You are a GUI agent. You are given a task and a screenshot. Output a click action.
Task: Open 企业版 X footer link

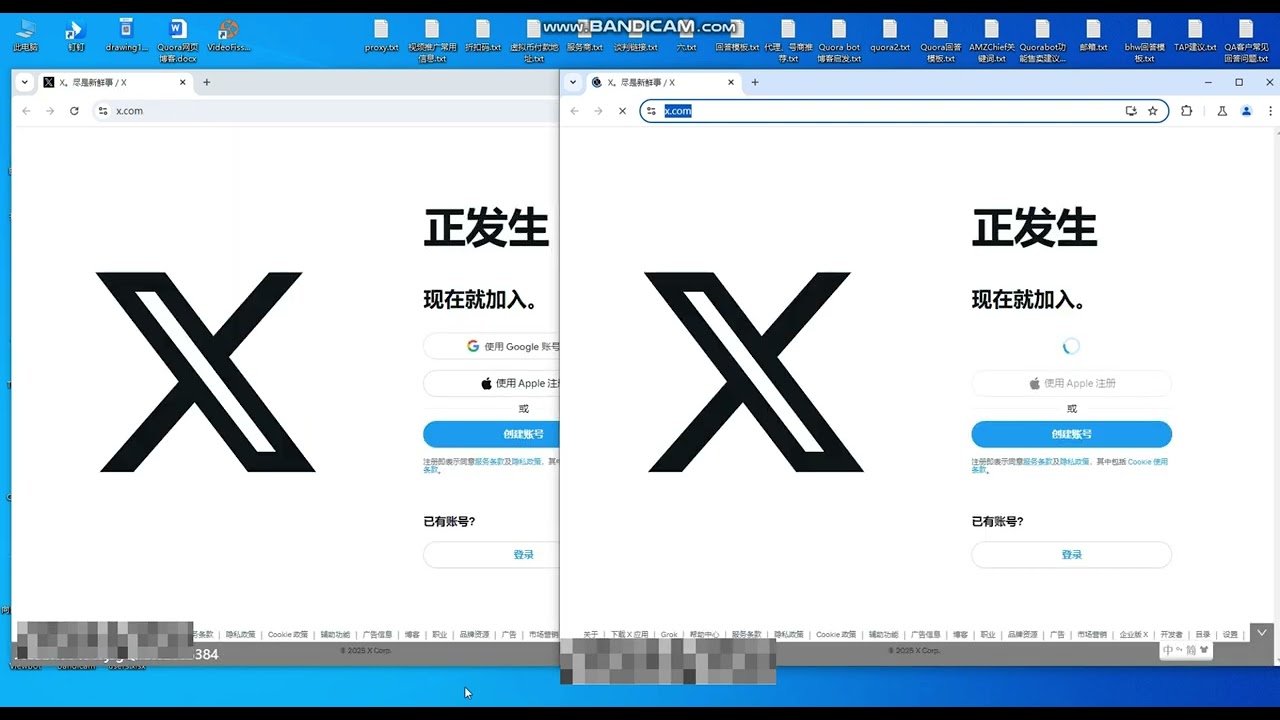(1133, 634)
